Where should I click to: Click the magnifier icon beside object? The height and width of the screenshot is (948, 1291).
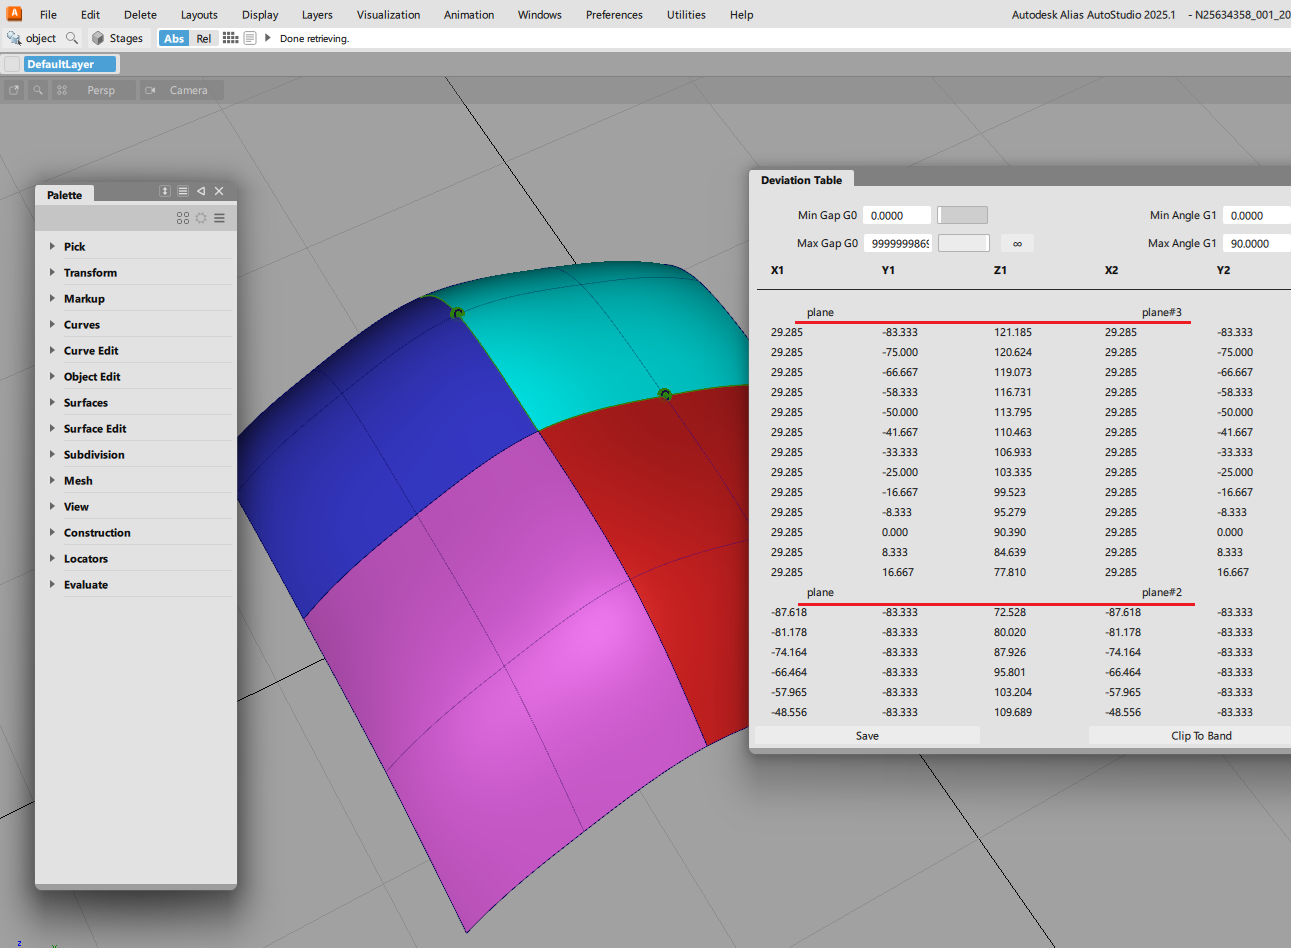(x=72, y=38)
